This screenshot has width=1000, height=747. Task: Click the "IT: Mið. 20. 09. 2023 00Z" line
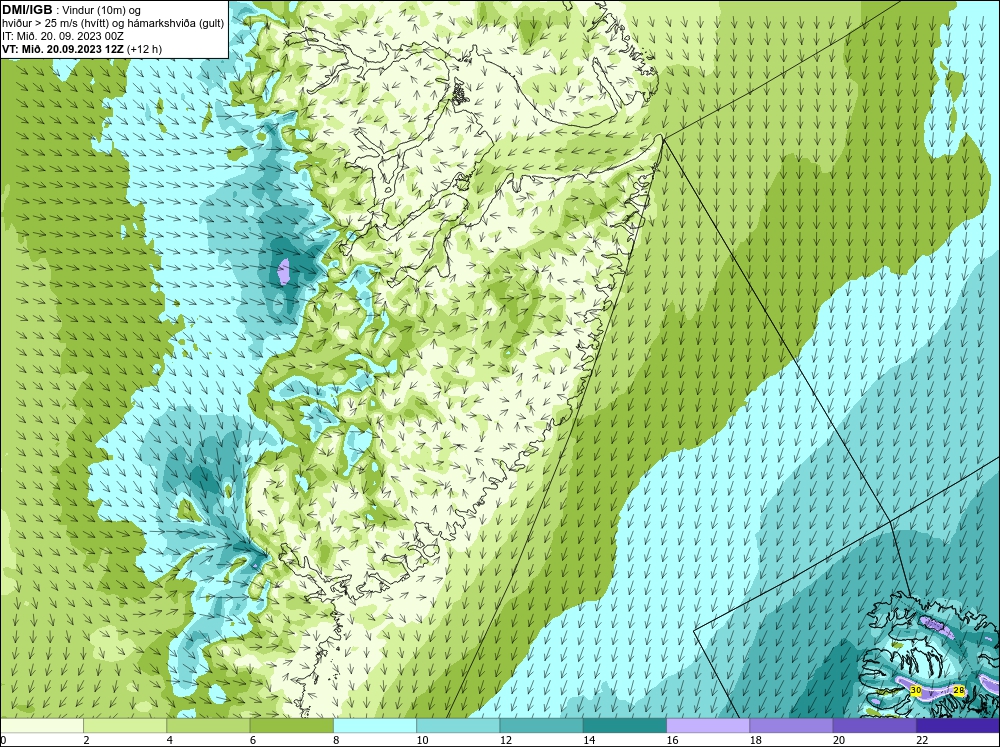coord(62,36)
